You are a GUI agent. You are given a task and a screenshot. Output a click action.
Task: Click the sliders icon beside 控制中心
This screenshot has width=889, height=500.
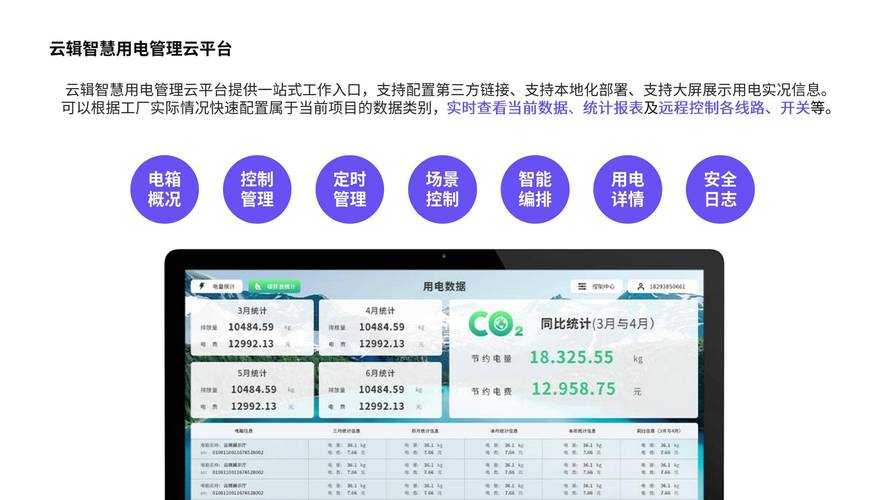[582, 286]
